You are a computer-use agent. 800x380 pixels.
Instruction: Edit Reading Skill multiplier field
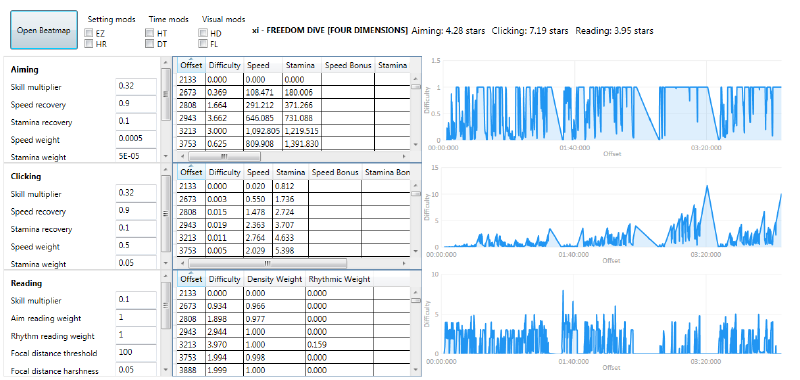point(136,300)
